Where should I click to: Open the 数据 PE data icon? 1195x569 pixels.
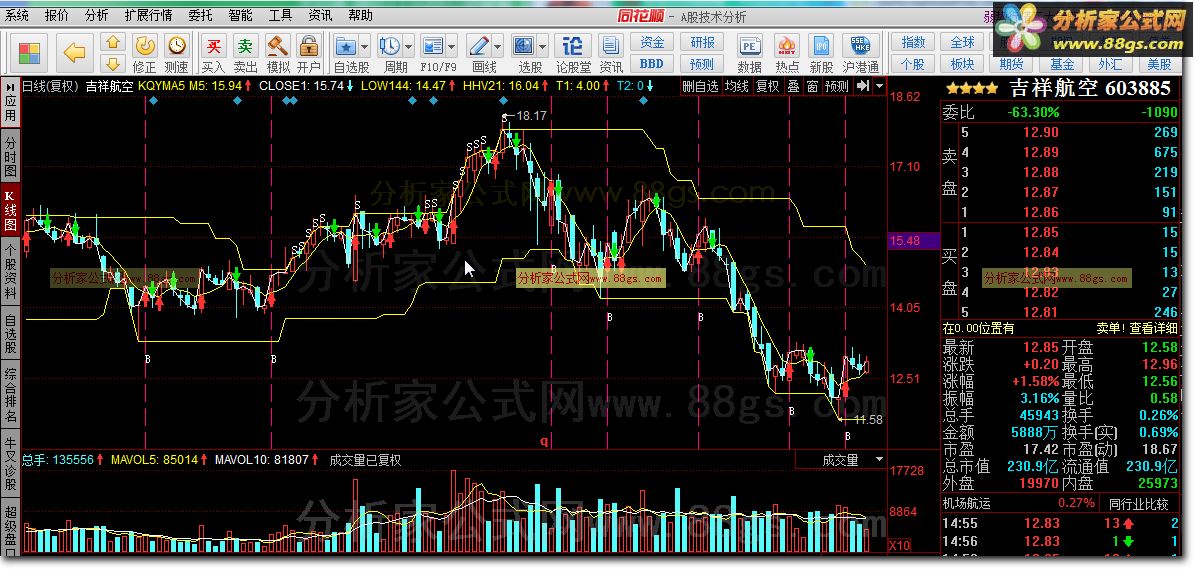750,45
